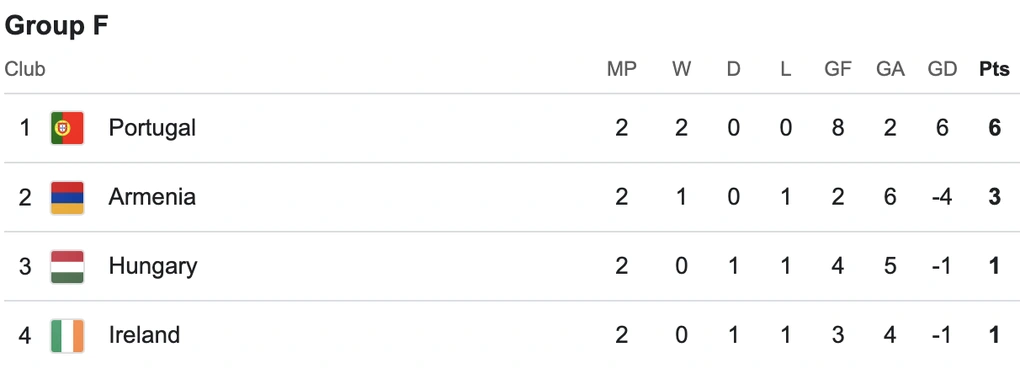
Task: Open the Armenia team link
Action: point(152,197)
